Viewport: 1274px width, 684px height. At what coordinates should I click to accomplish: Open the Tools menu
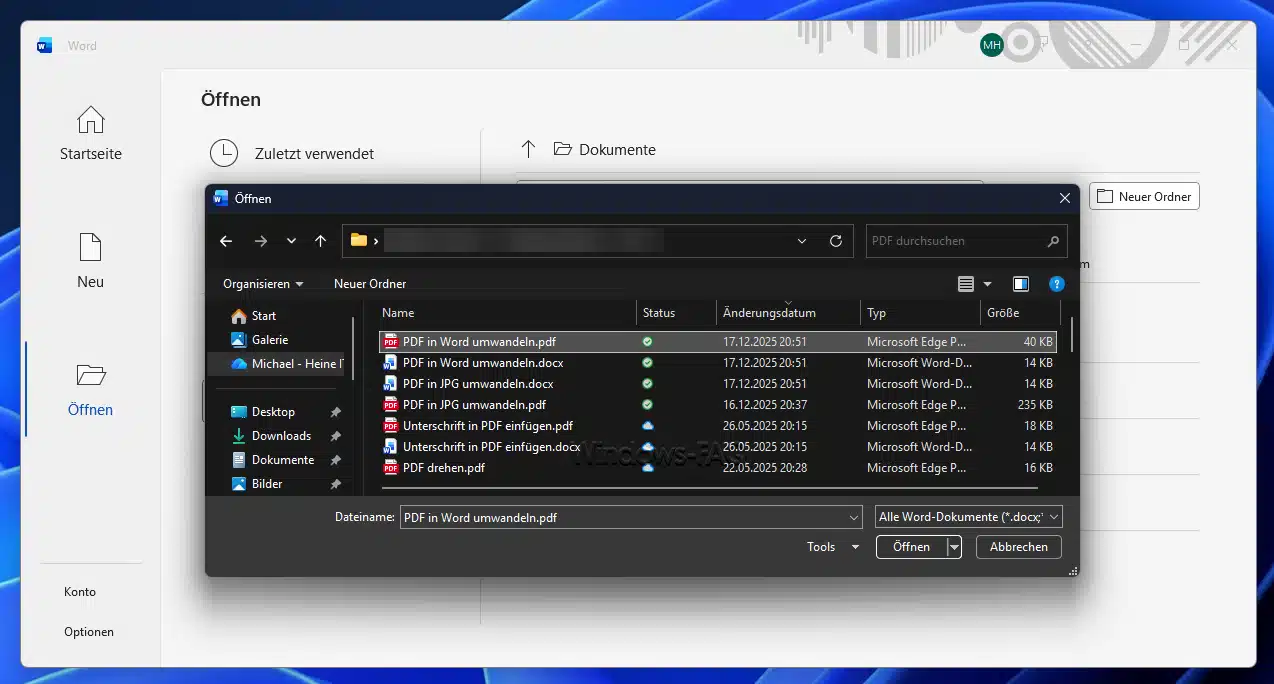[x=833, y=547]
